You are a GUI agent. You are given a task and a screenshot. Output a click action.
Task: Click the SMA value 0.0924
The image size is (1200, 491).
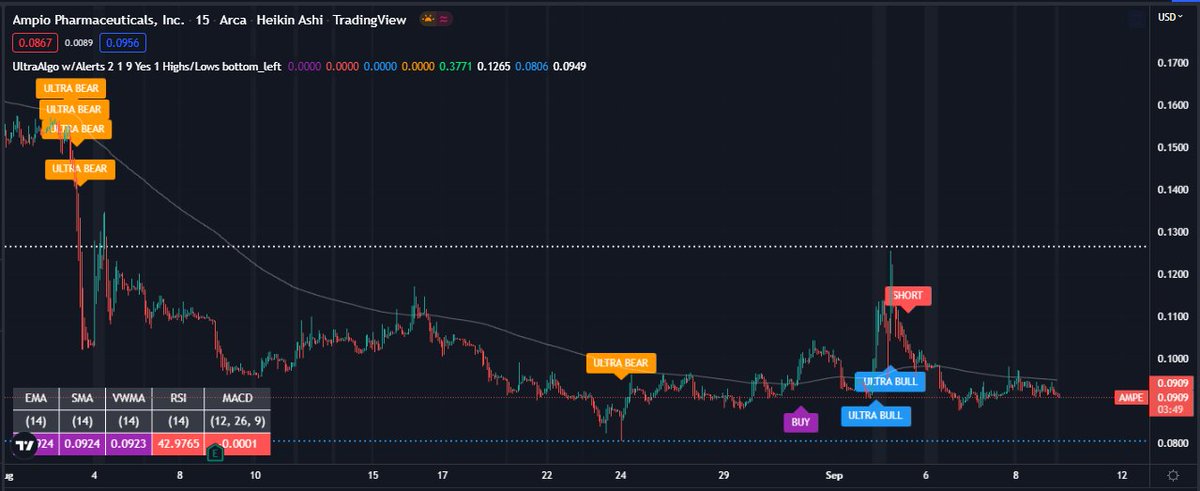(82, 444)
